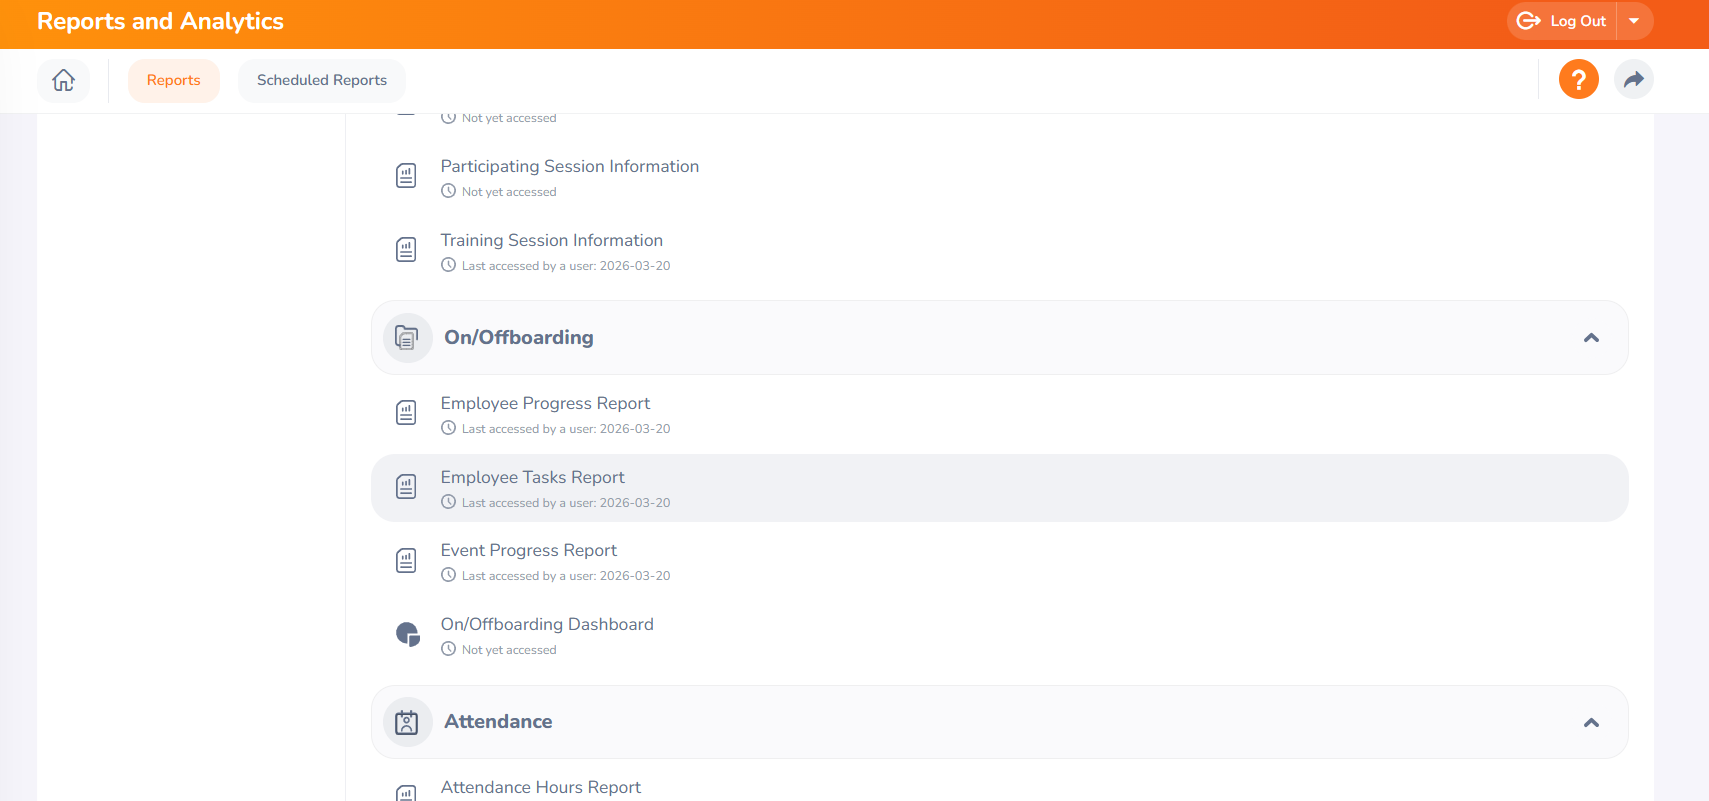Viewport: 1709px width, 801px height.
Task: Click the Attendance calendar section icon
Action: pyautogui.click(x=407, y=722)
